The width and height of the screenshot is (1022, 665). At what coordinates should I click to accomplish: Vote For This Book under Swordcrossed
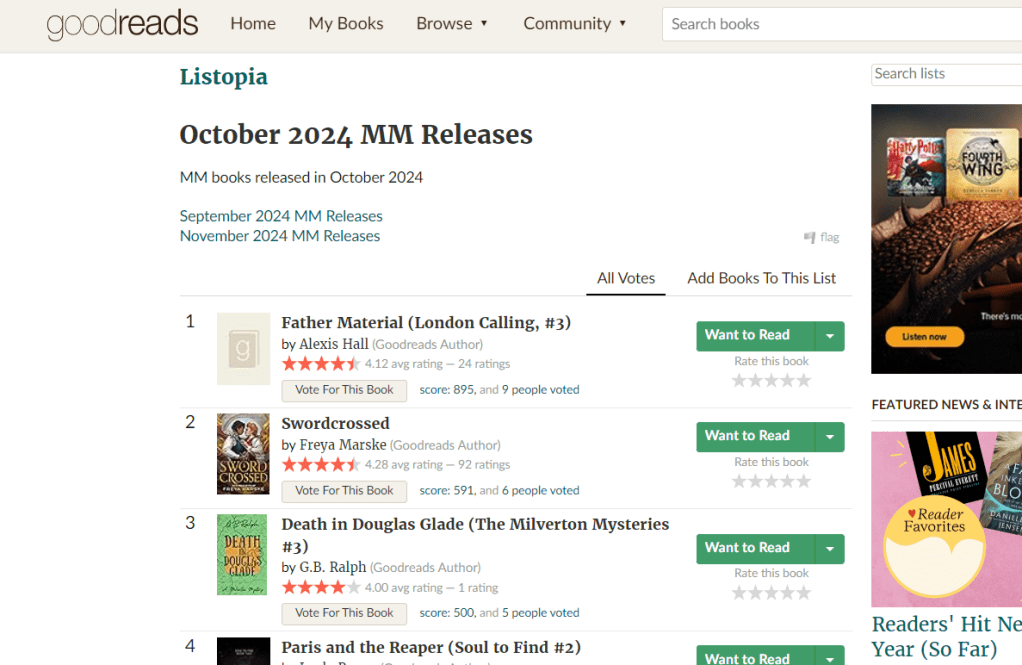[344, 491]
